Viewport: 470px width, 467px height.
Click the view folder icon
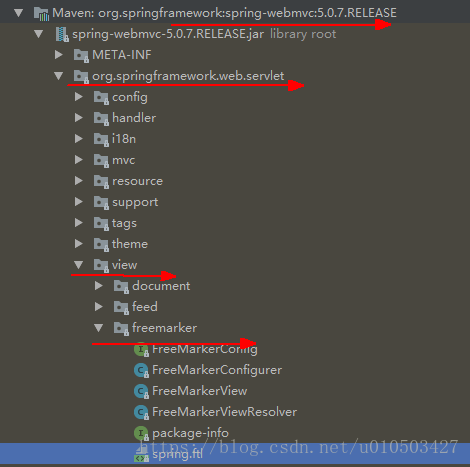coord(101,265)
